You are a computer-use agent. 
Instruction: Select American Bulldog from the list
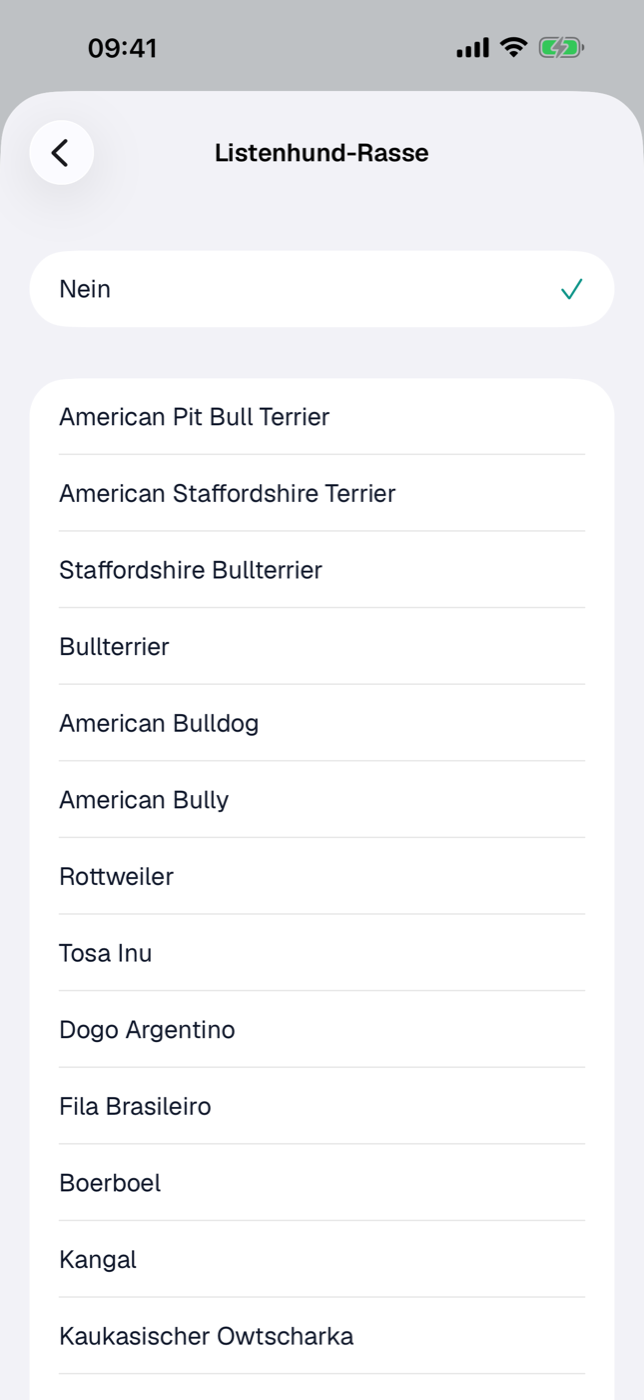[322, 723]
